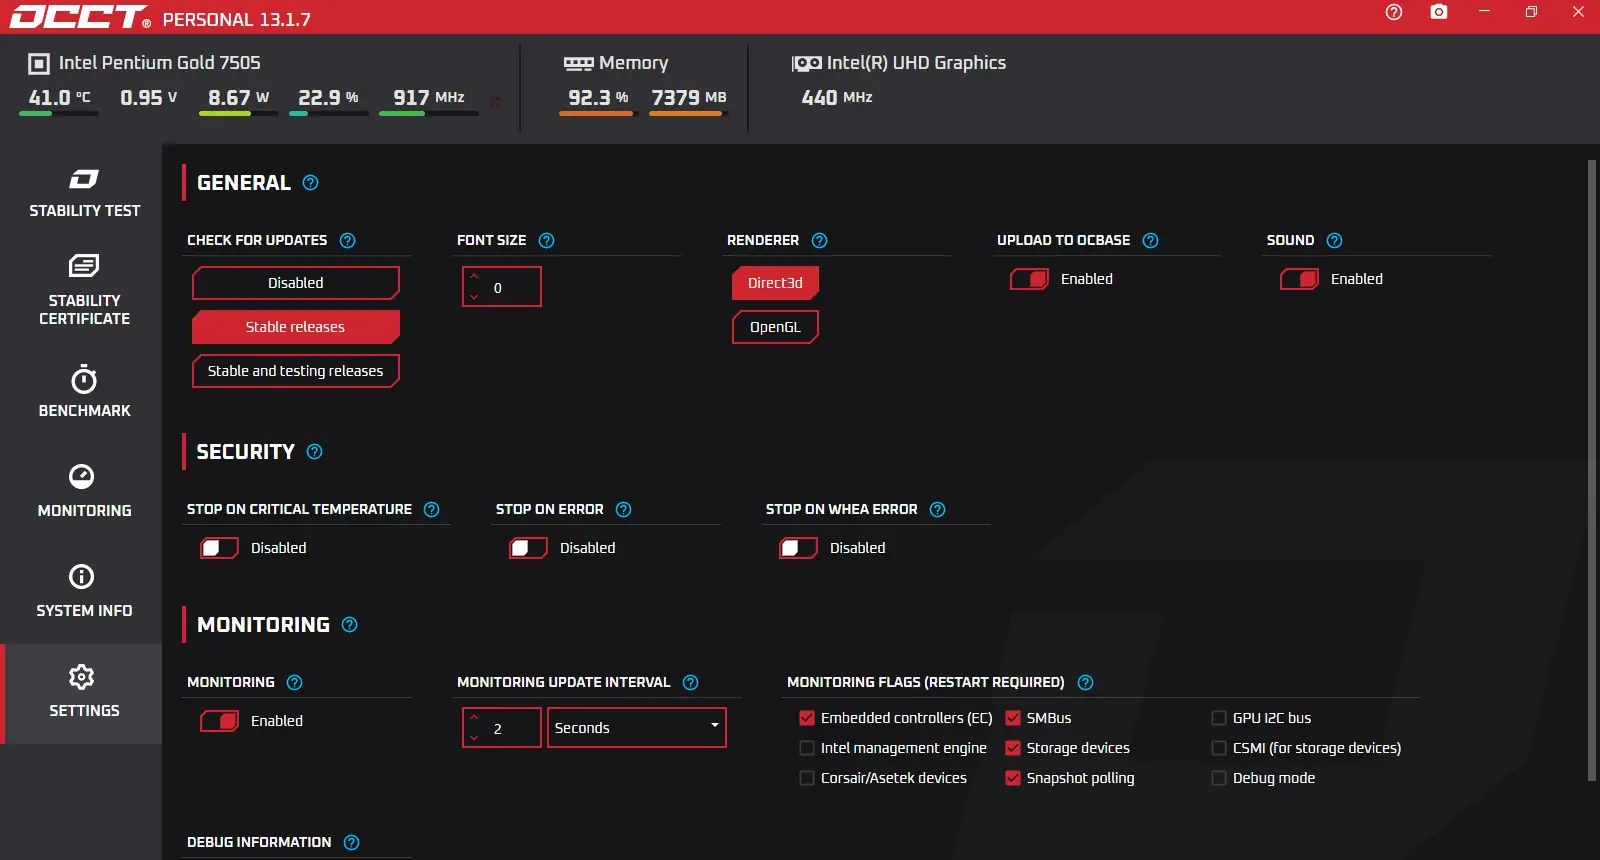Viewport: 1600px width, 860px height.
Task: Show help for Stop on Critical Temperature
Action: tap(432, 510)
